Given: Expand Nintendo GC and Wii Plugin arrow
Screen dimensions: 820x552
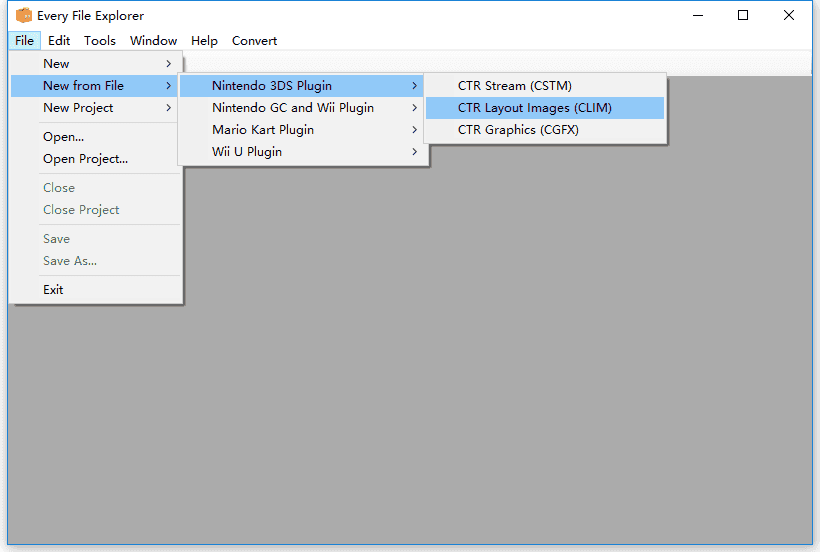Looking at the screenshot, I should [x=414, y=108].
